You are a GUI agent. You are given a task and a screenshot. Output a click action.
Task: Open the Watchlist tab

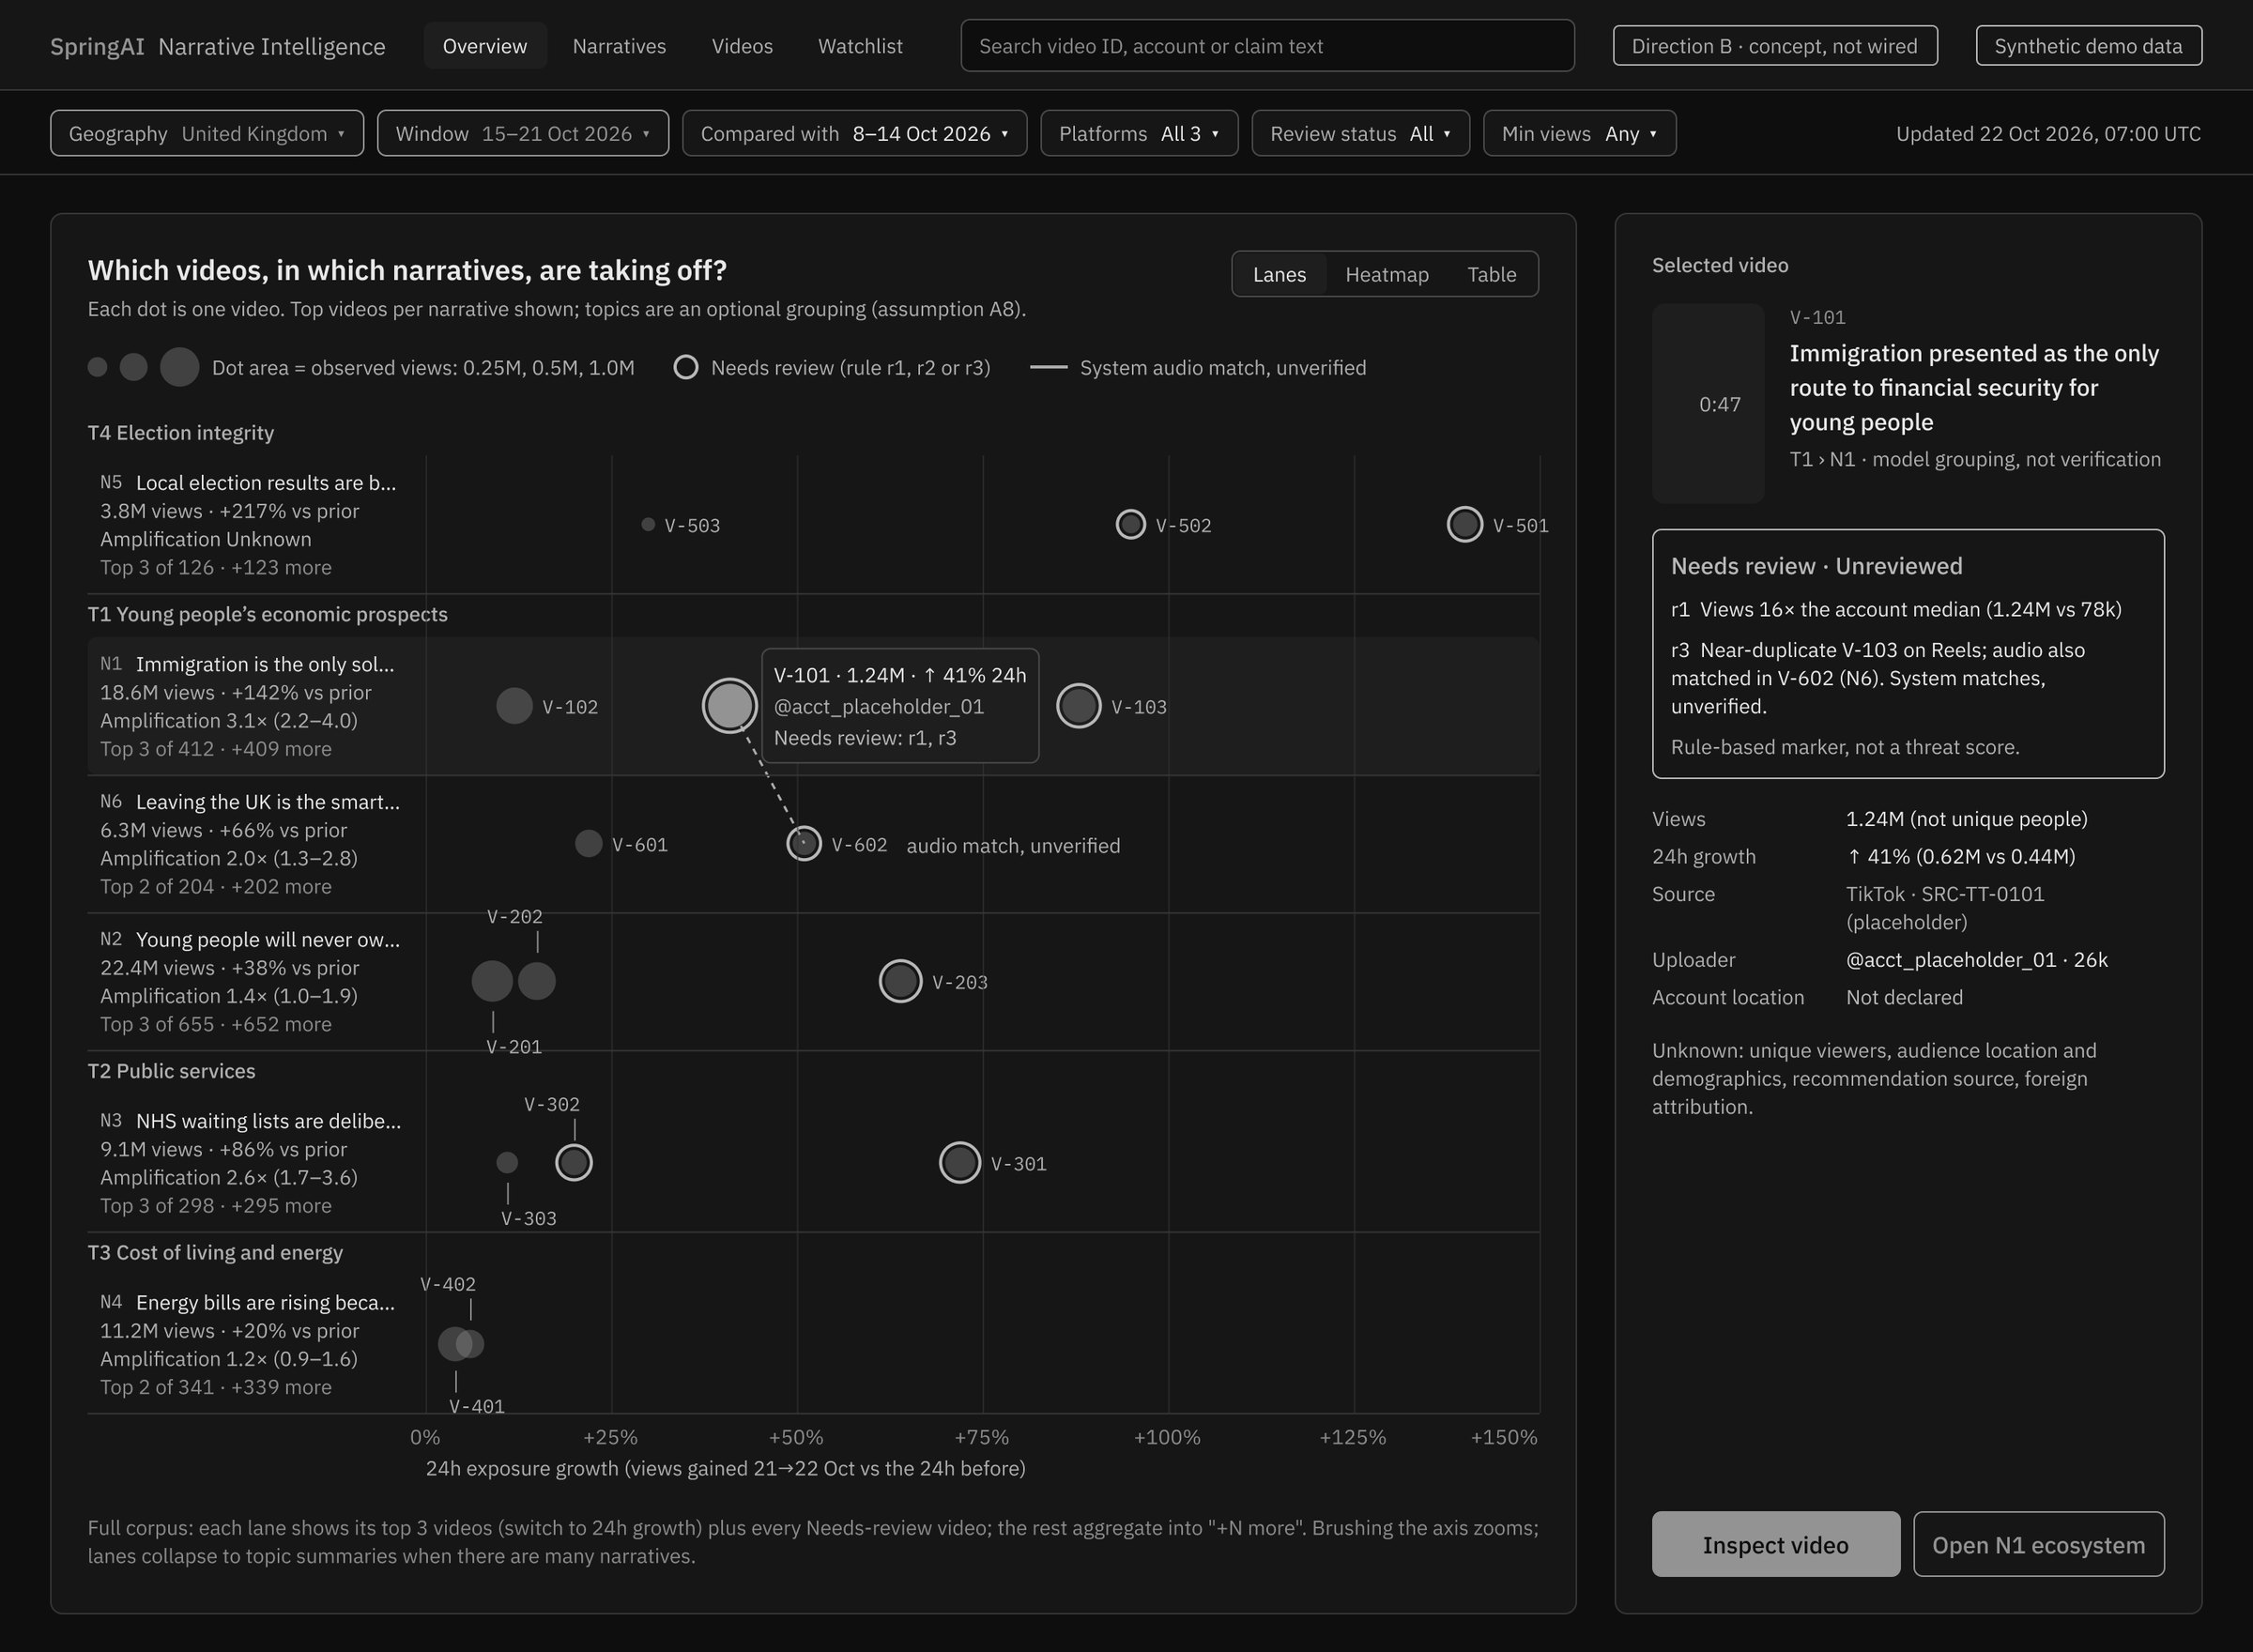pyautogui.click(x=860, y=46)
